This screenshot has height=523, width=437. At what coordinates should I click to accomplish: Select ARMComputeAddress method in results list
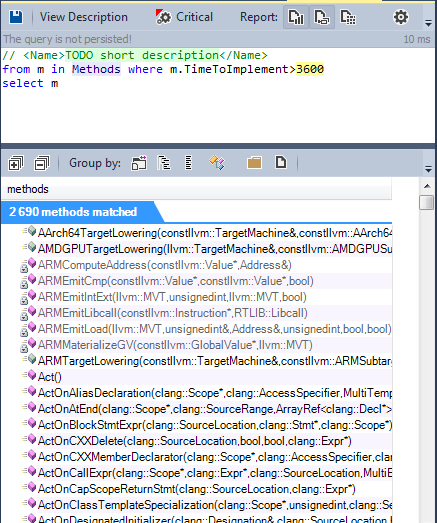click(164, 265)
